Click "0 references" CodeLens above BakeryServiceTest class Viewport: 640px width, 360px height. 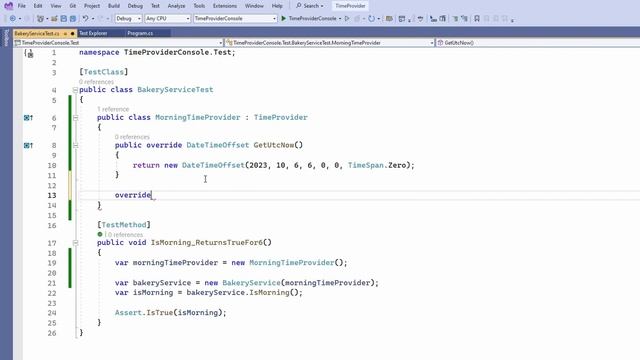click(96, 82)
